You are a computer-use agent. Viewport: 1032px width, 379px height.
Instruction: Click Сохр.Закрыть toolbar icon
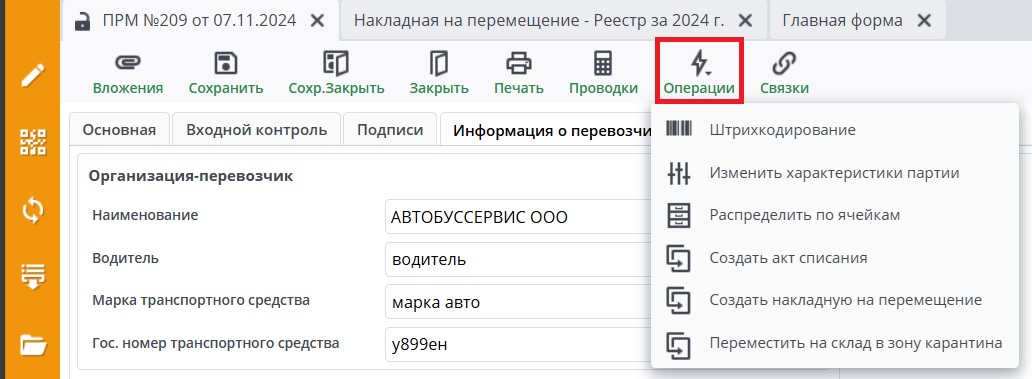(x=336, y=64)
